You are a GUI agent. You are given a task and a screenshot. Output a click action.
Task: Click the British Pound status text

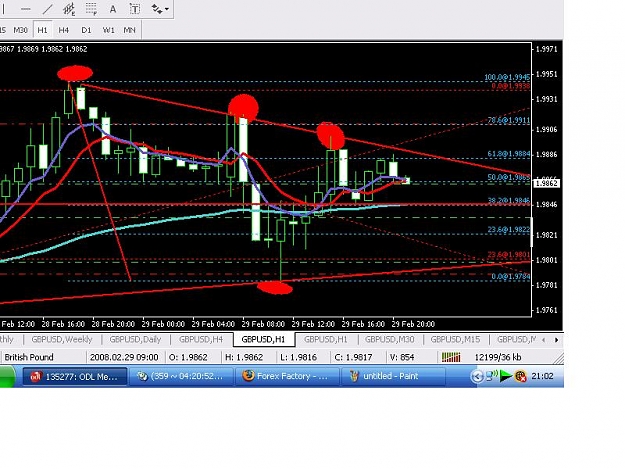pyautogui.click(x=29, y=357)
